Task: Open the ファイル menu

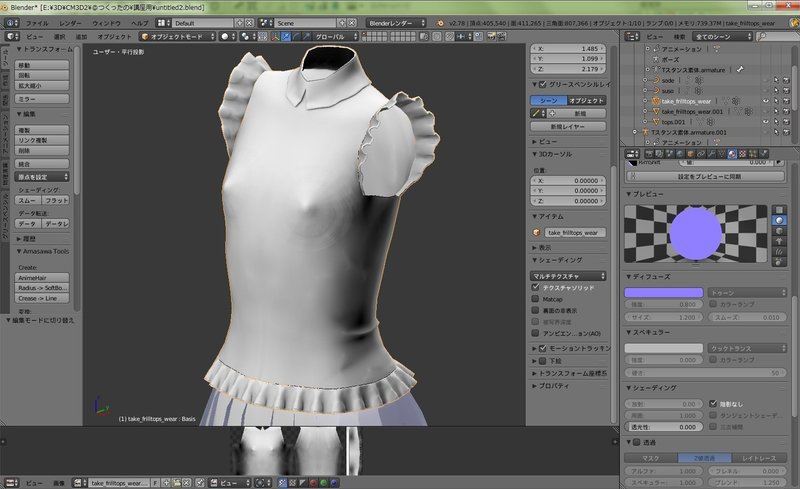Action: point(37,23)
